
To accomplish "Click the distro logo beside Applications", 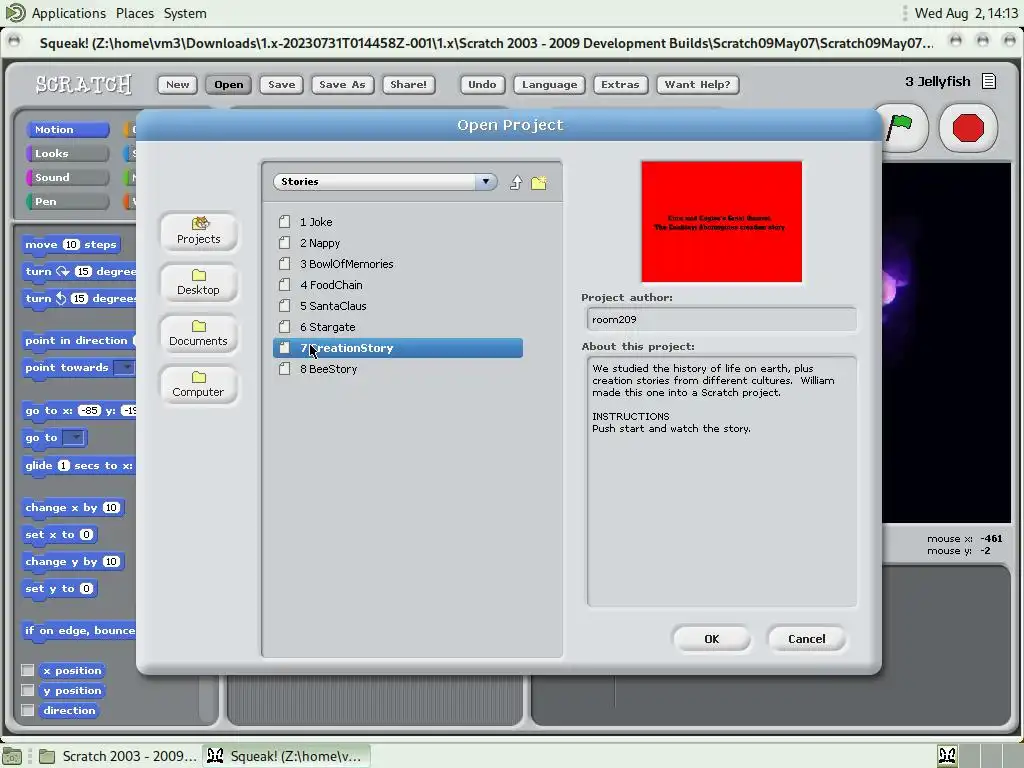I will [x=15, y=12].
